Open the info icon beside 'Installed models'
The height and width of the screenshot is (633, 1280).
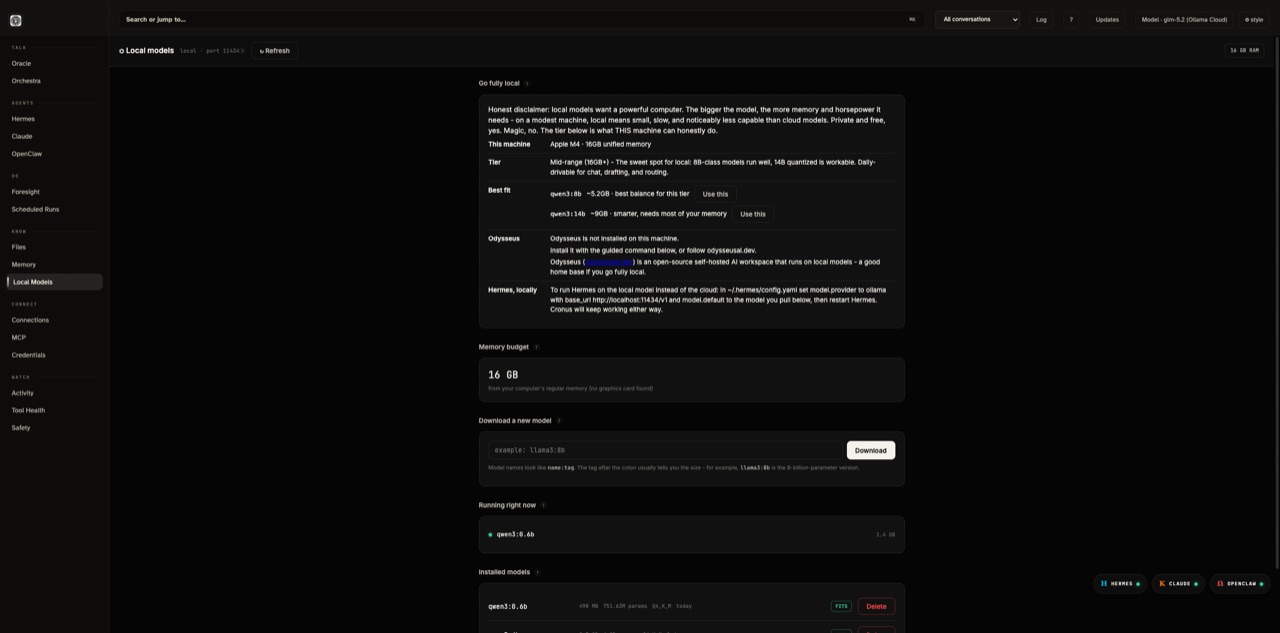[x=537, y=573]
